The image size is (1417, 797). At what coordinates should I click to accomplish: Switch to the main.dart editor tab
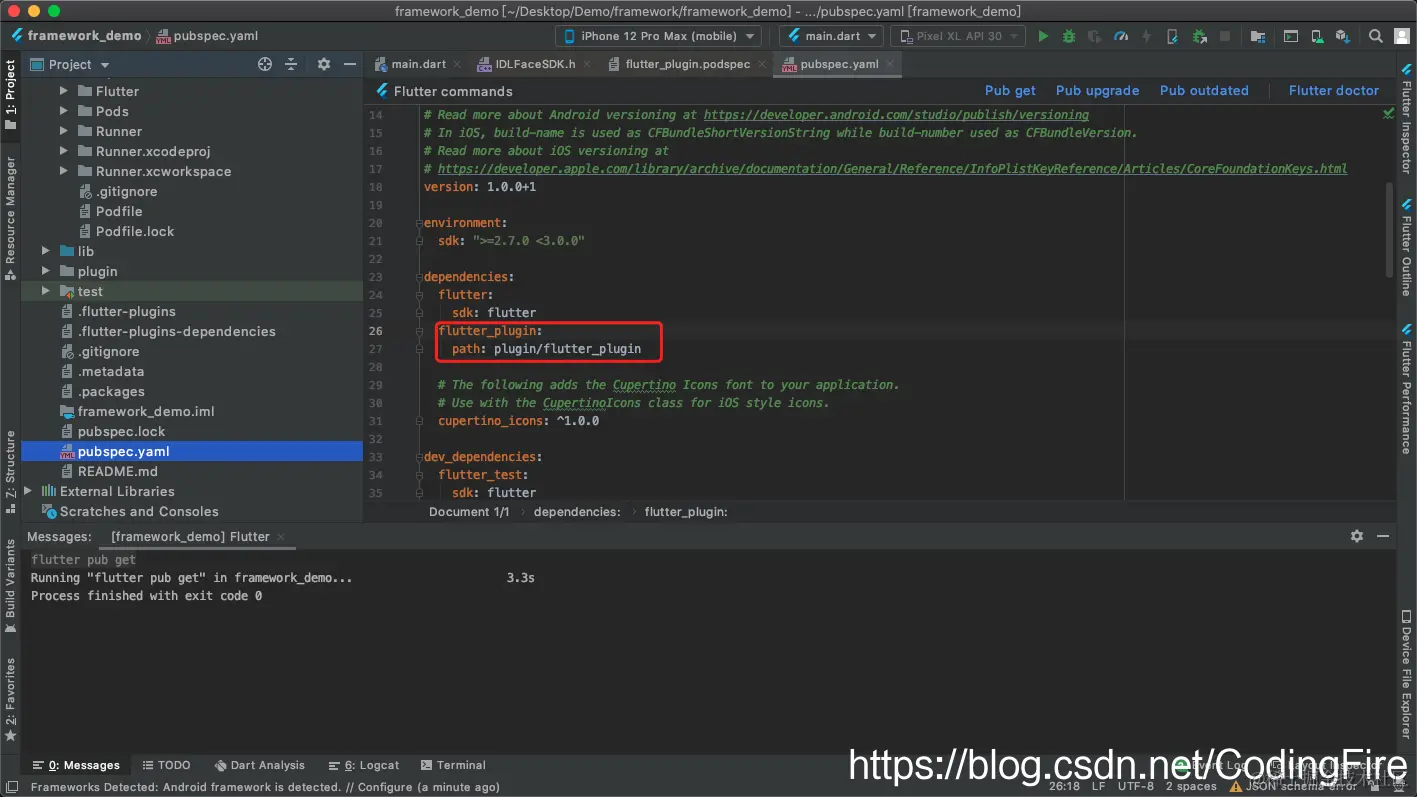[x=418, y=64]
